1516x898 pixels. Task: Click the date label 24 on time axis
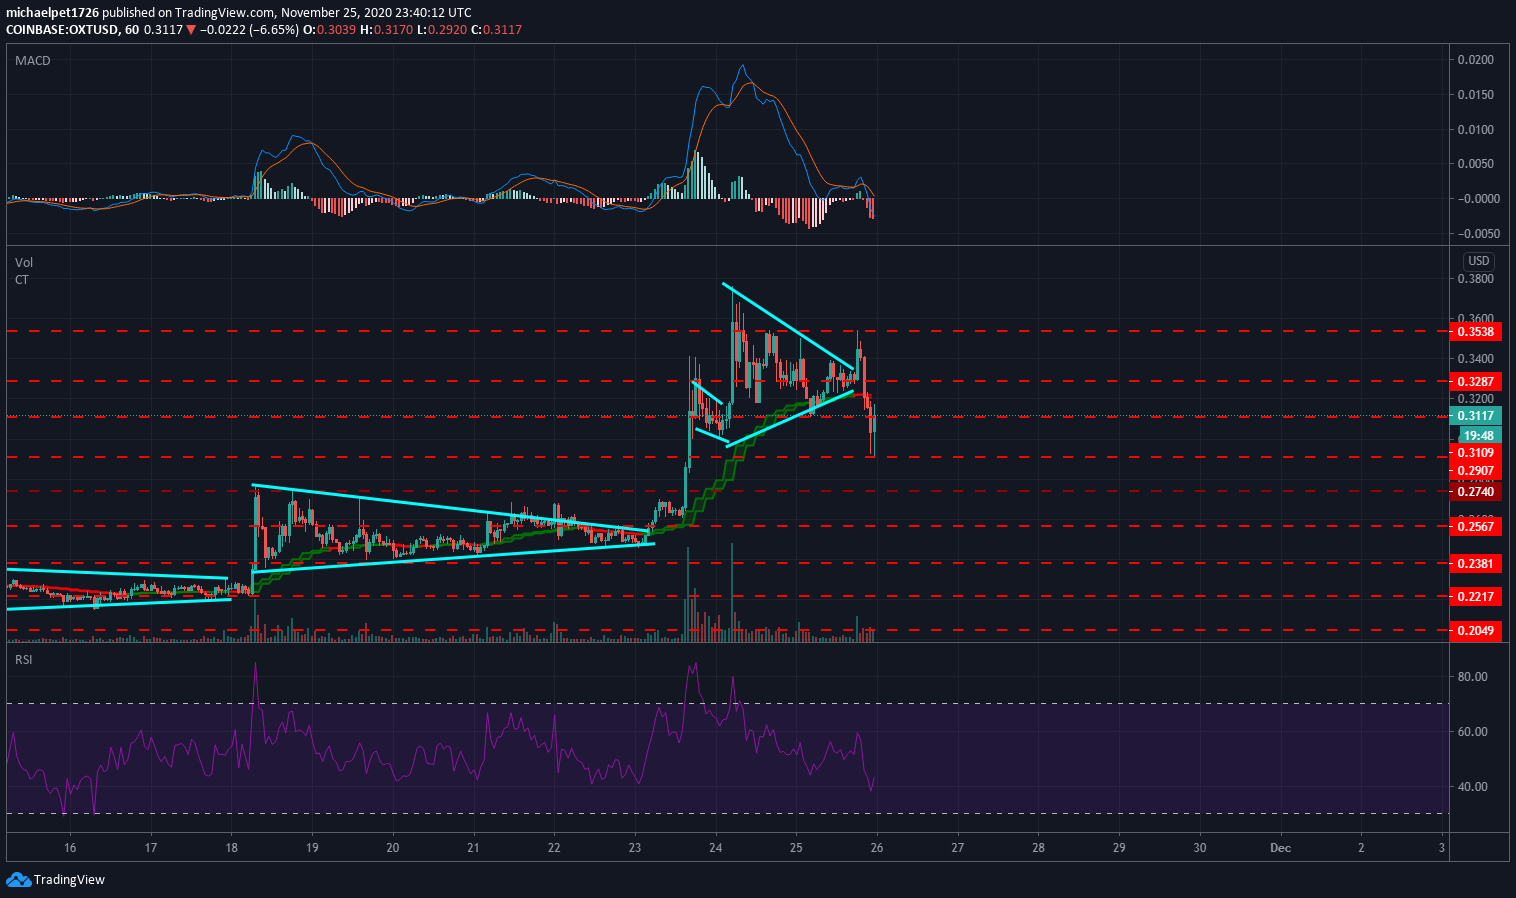tap(716, 848)
